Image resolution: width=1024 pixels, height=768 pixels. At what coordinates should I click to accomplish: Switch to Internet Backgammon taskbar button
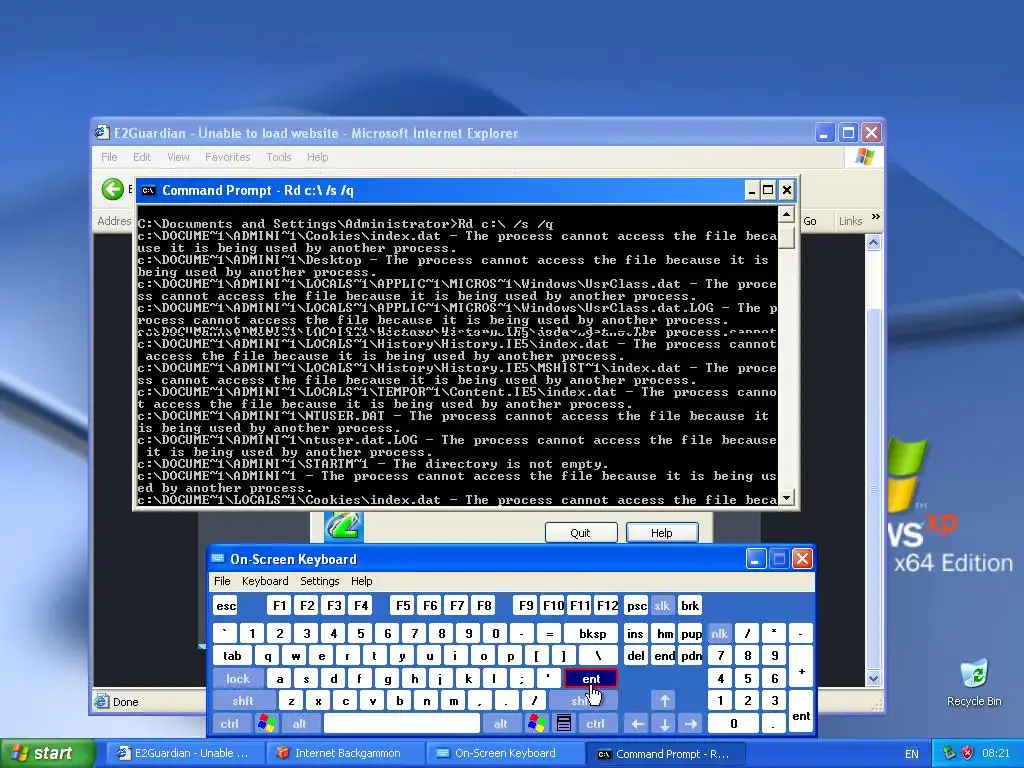tap(346, 753)
